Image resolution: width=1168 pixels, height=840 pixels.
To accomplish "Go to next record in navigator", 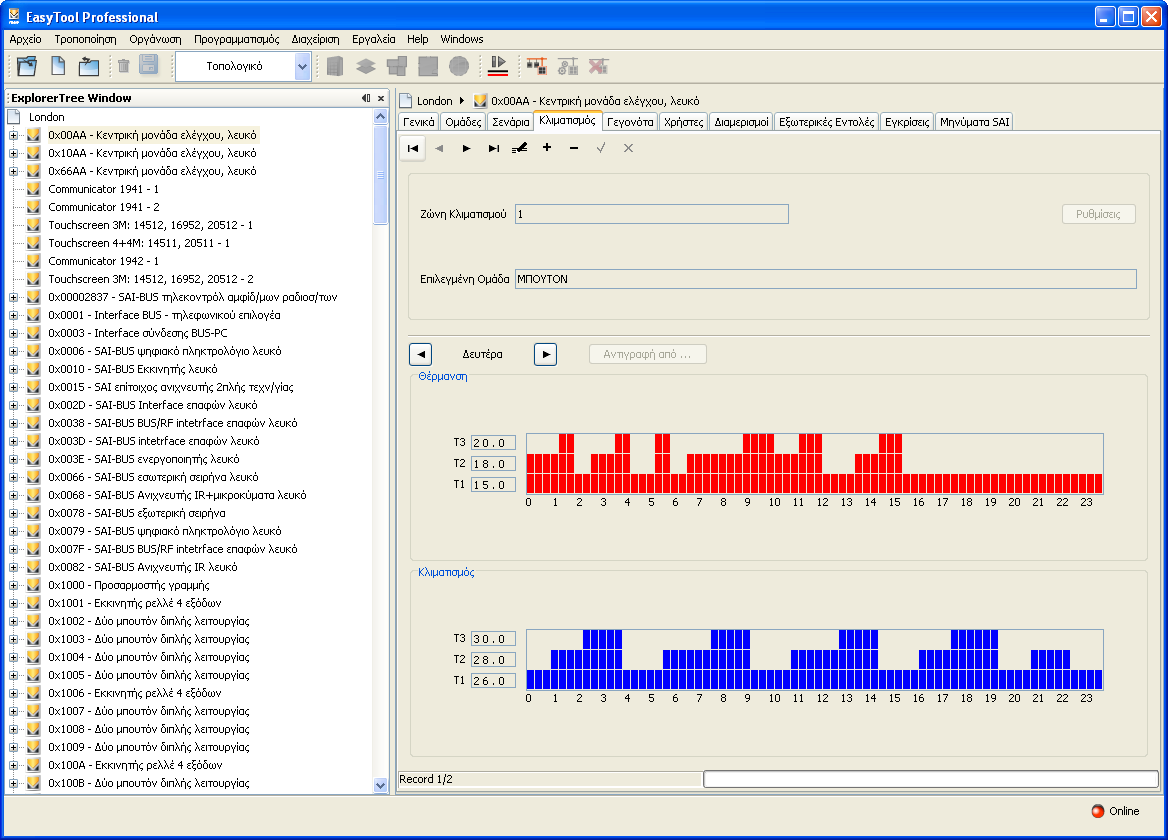I will tap(466, 148).
